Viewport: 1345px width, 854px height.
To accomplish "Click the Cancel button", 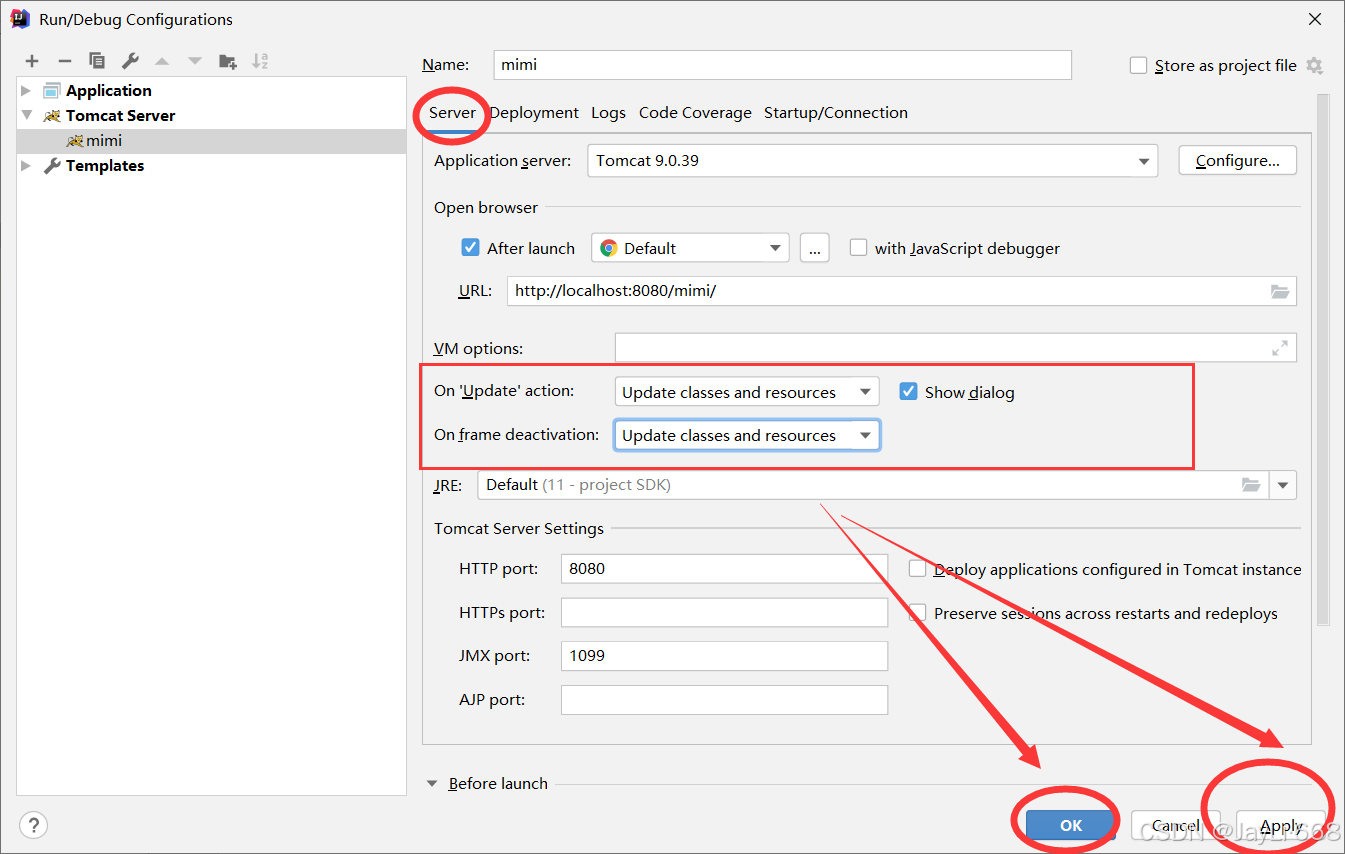I will 1176,825.
